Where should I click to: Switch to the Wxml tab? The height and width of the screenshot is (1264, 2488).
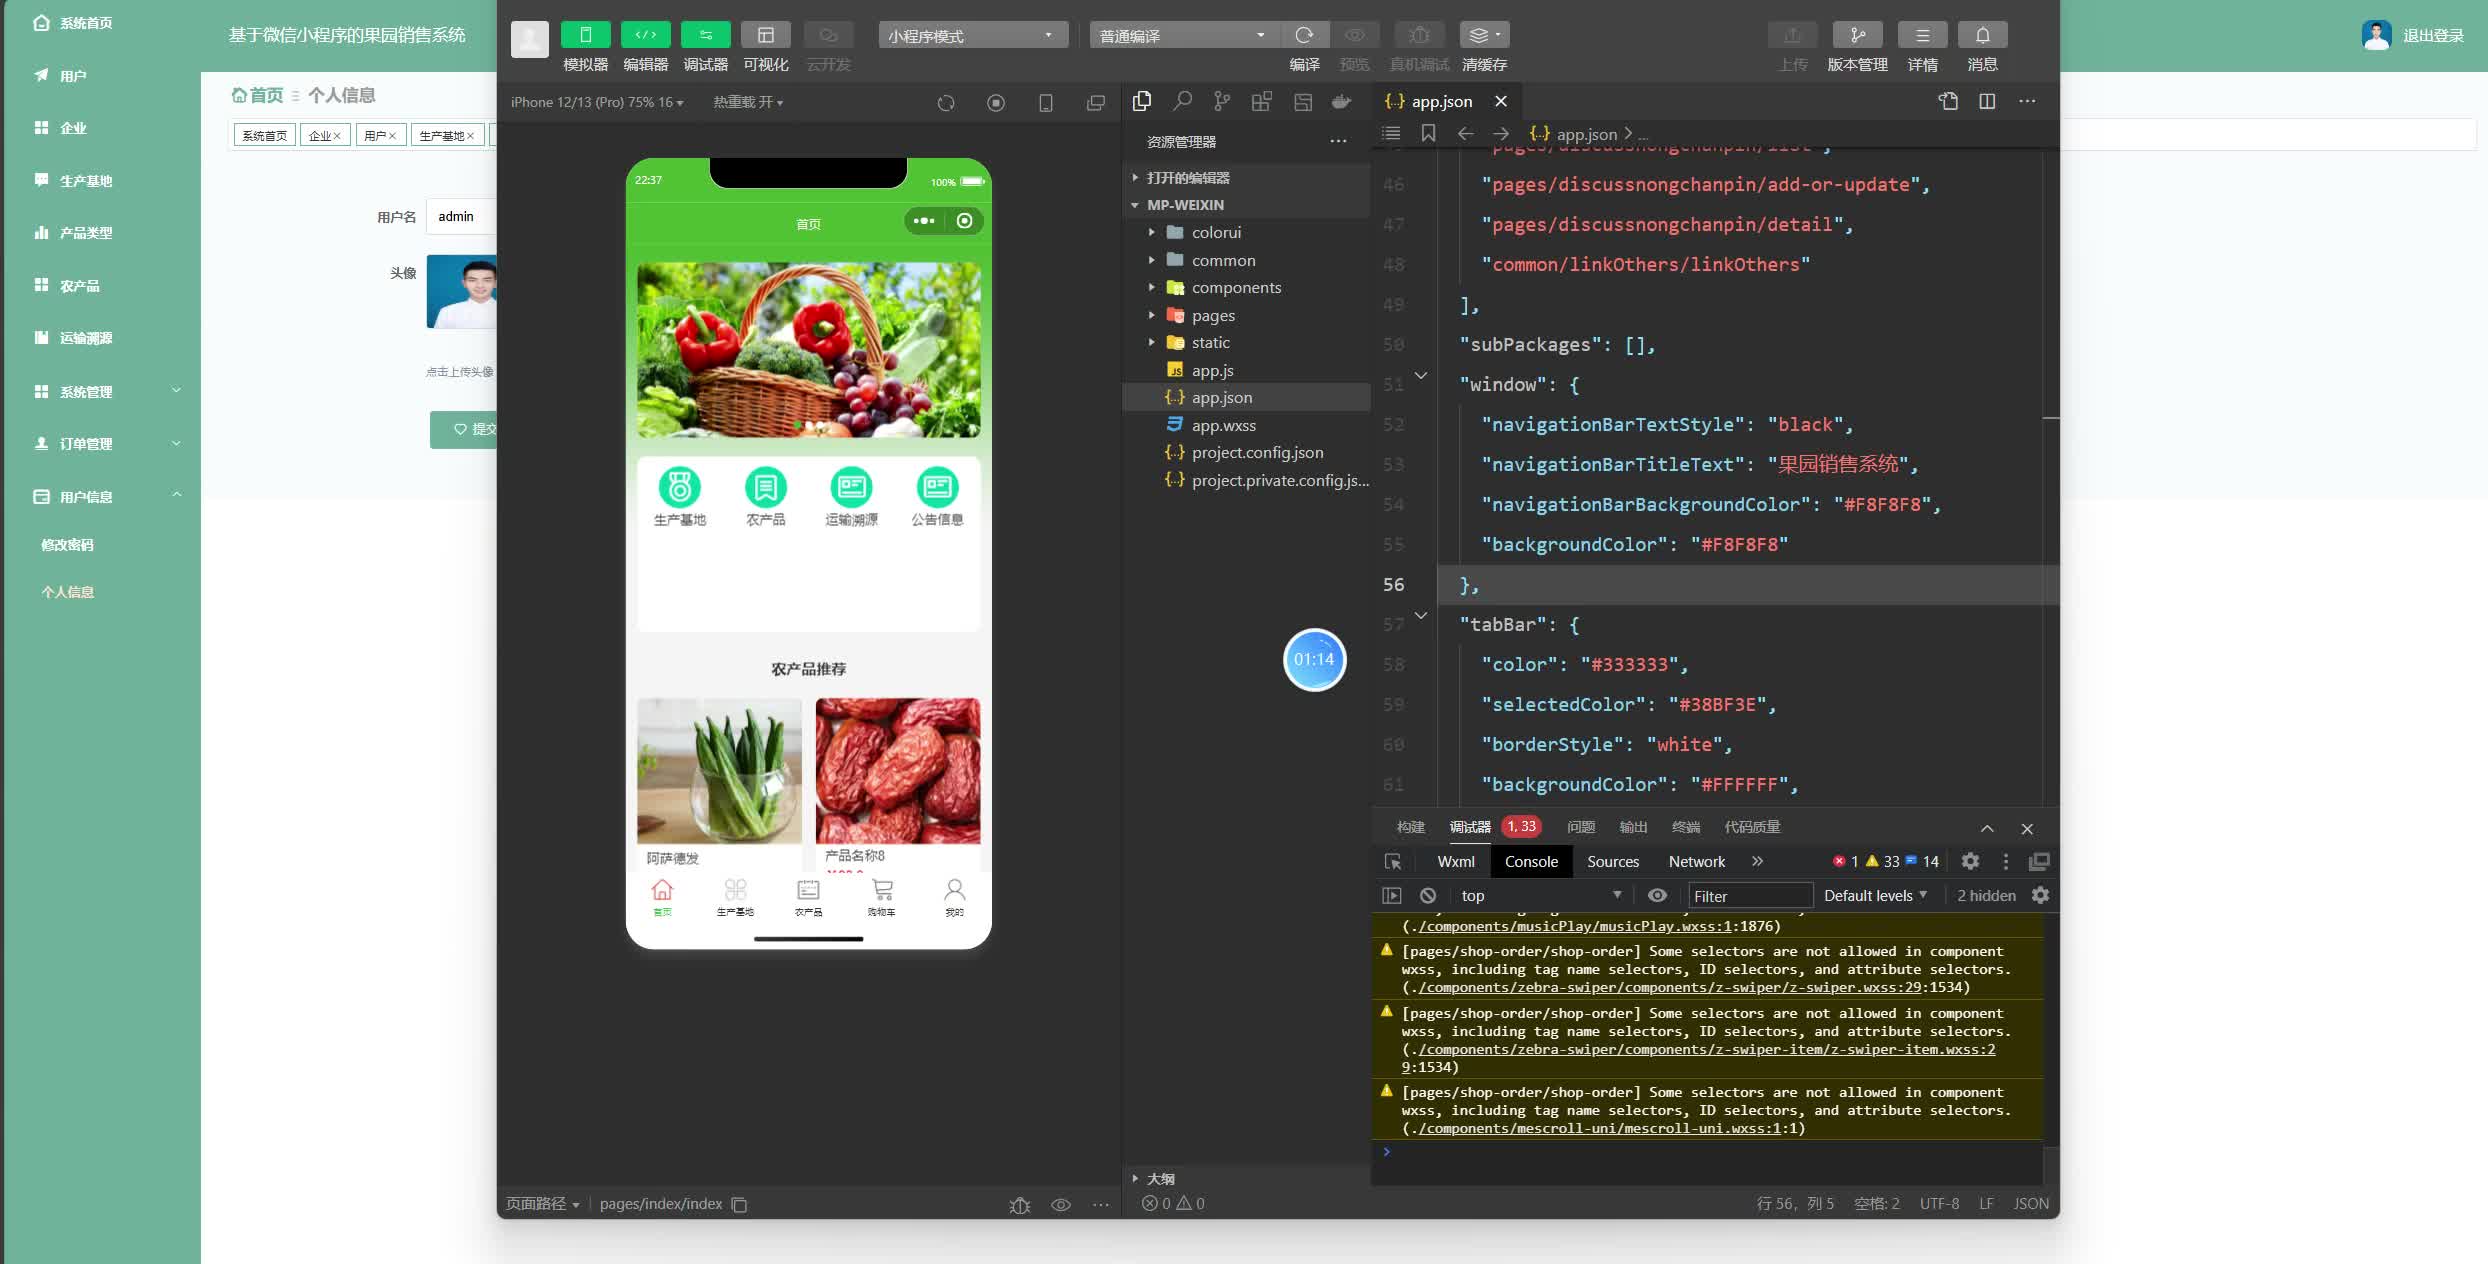pyautogui.click(x=1455, y=861)
